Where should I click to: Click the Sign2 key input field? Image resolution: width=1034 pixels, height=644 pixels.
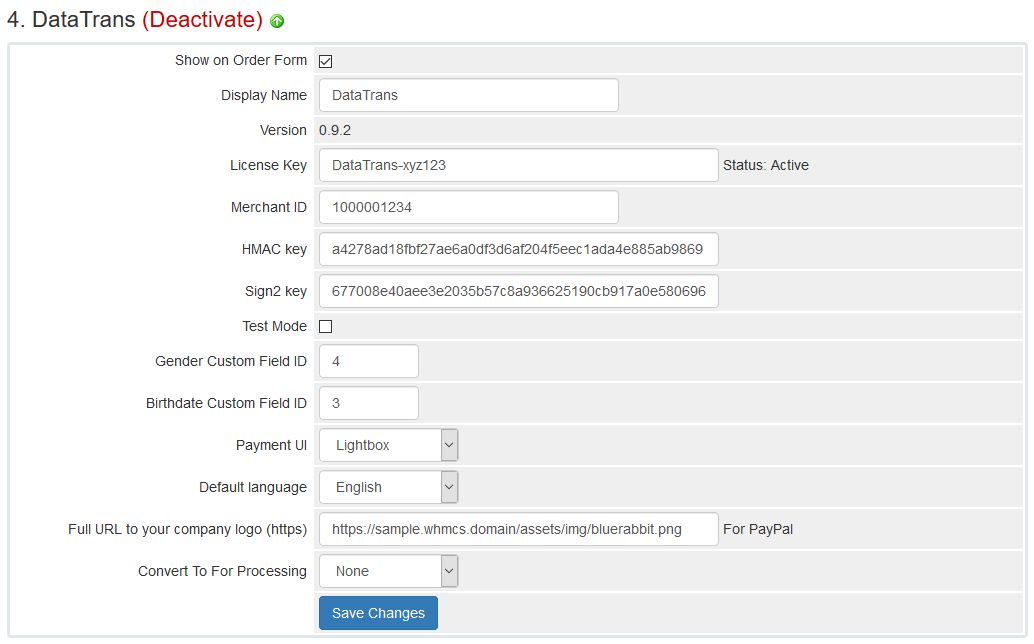(518, 291)
